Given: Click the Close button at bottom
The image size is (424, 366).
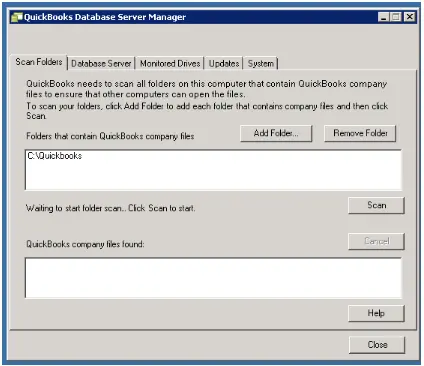Looking at the screenshot, I should pos(377,345).
